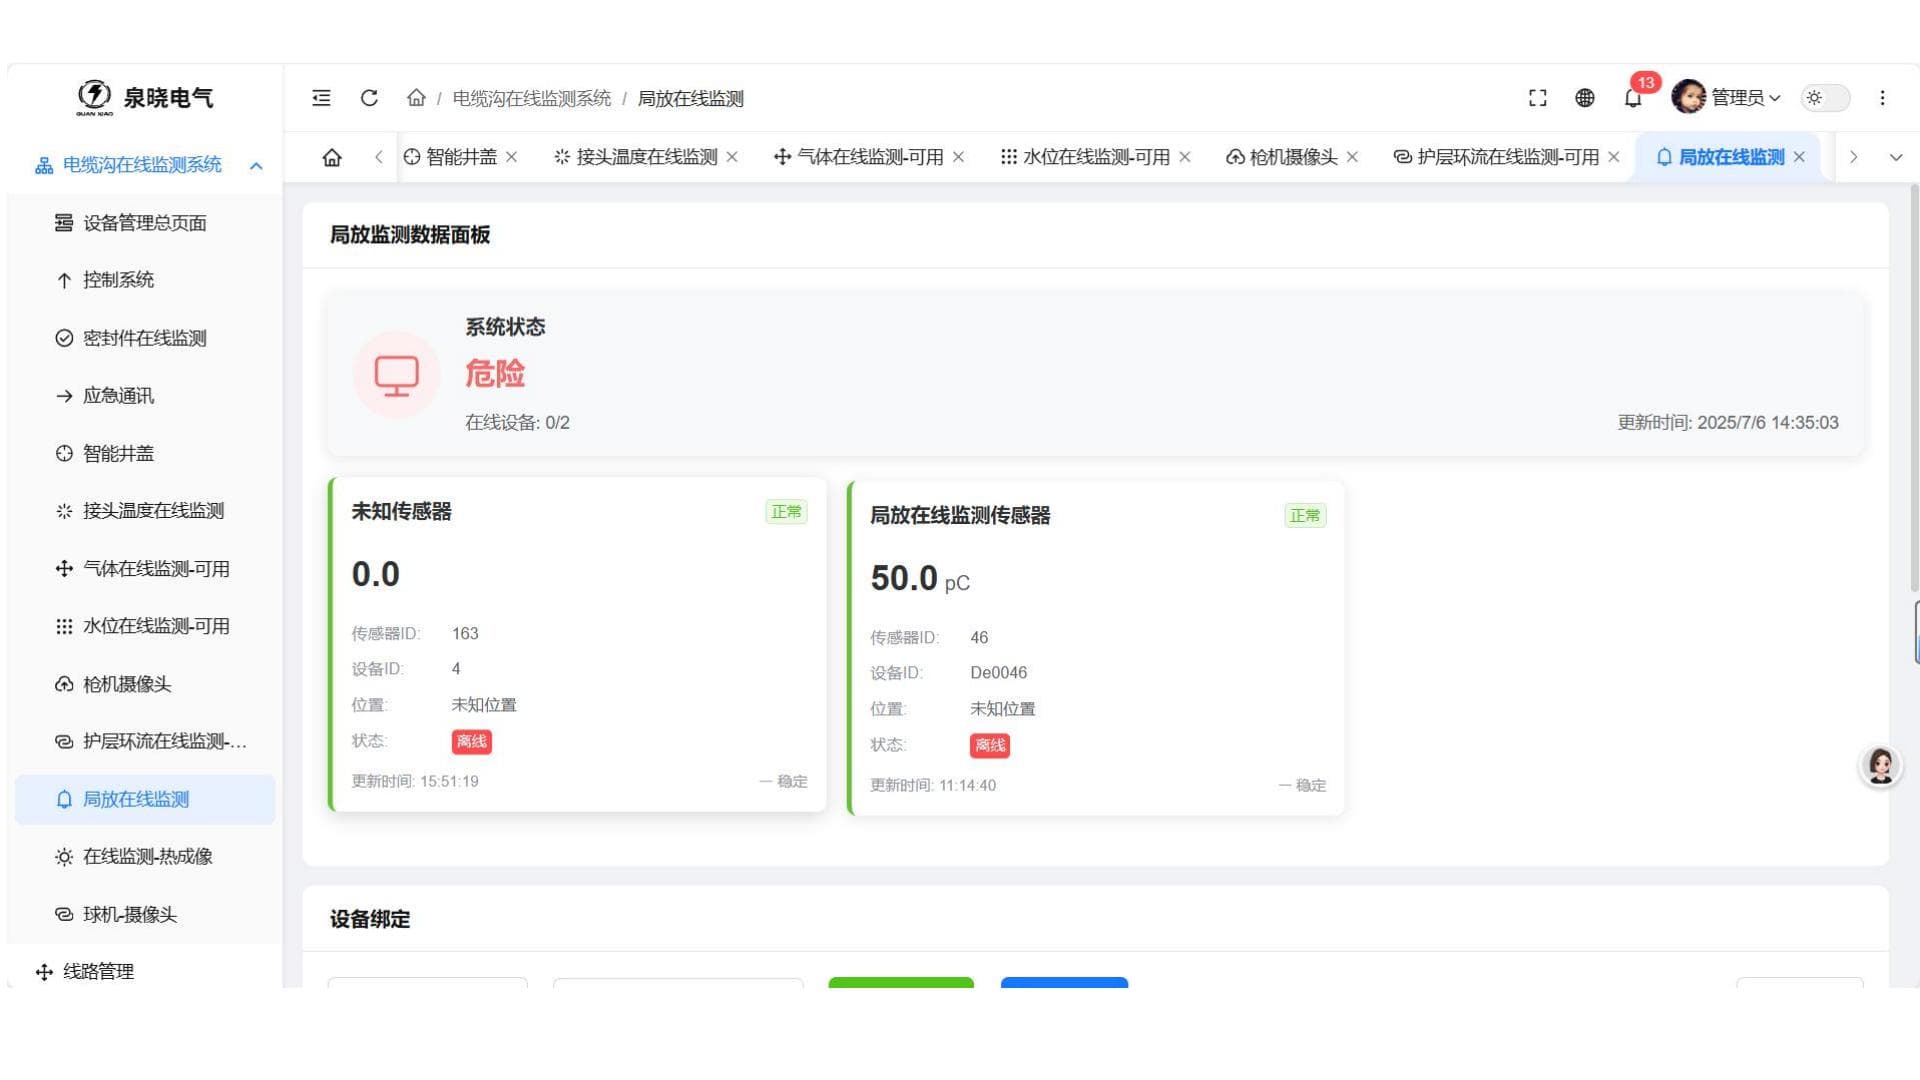The height and width of the screenshot is (1080, 1920).
Task: Close the 水位在线监测-可用 tab
Action: [1185, 157]
